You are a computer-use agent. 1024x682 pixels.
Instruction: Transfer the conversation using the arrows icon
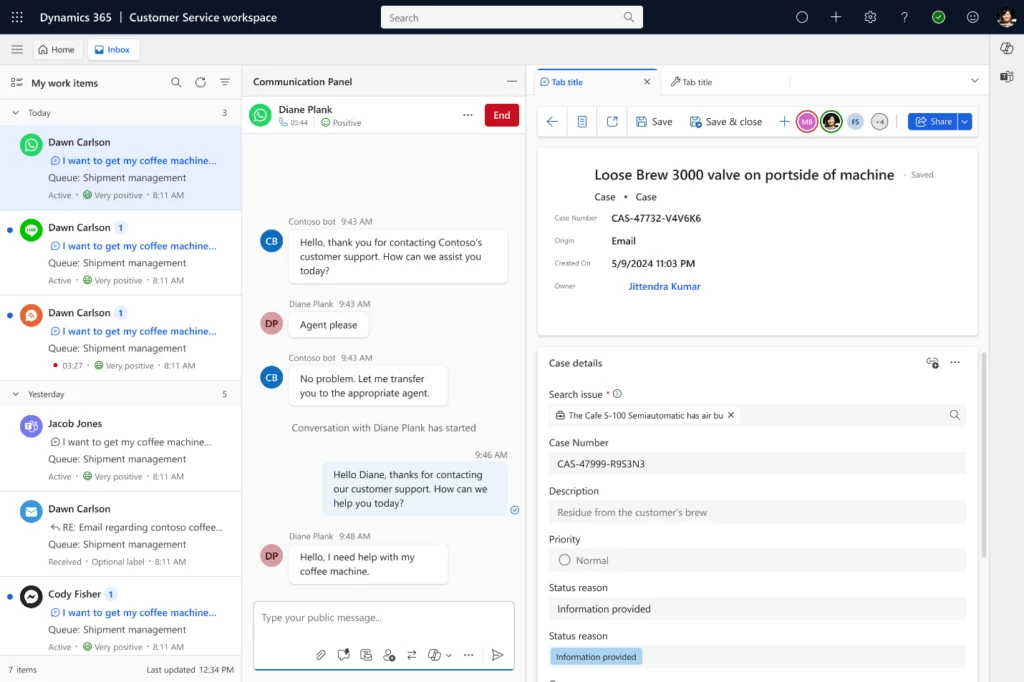412,655
